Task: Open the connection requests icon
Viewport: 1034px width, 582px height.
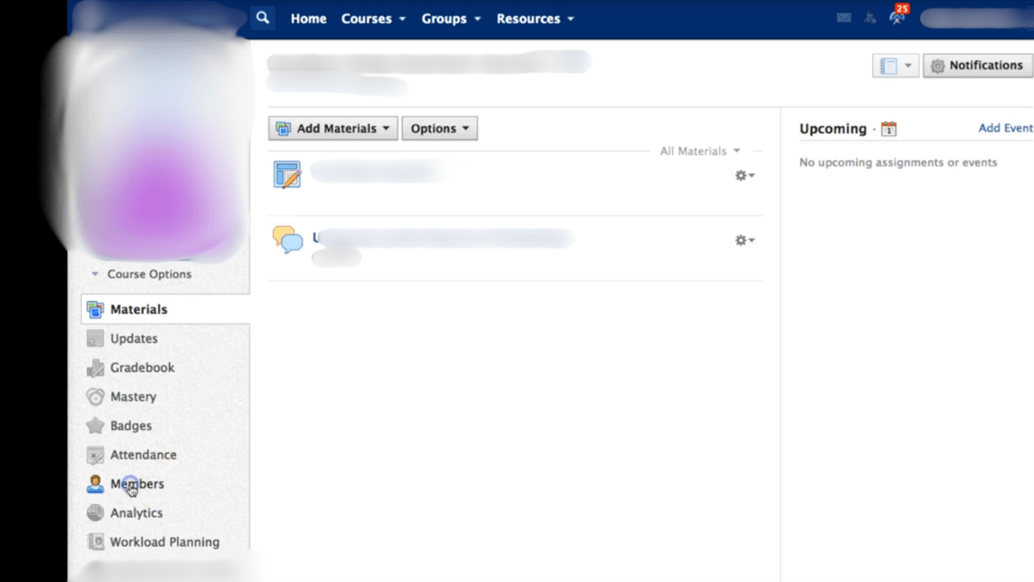Action: tap(870, 18)
